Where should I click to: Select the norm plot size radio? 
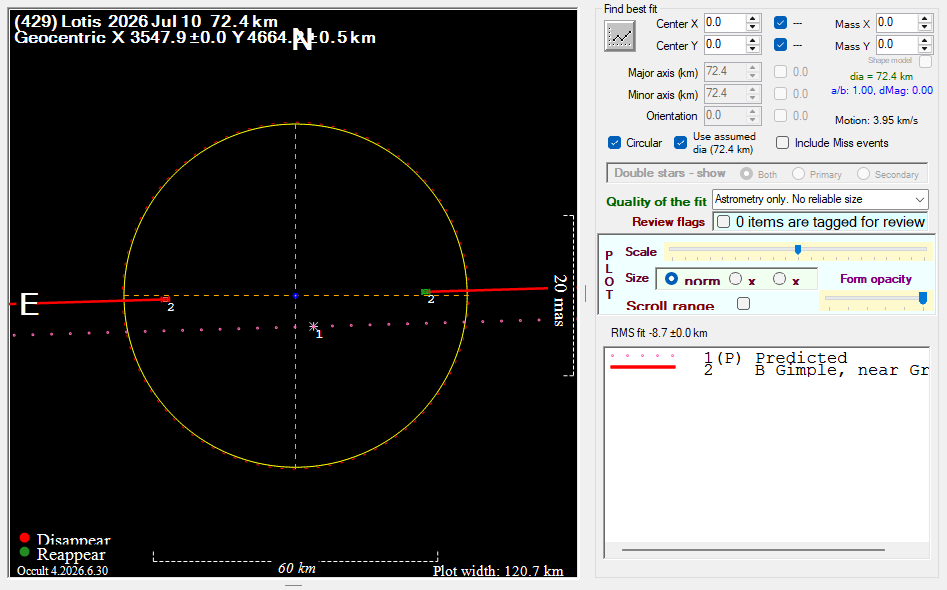[671, 279]
